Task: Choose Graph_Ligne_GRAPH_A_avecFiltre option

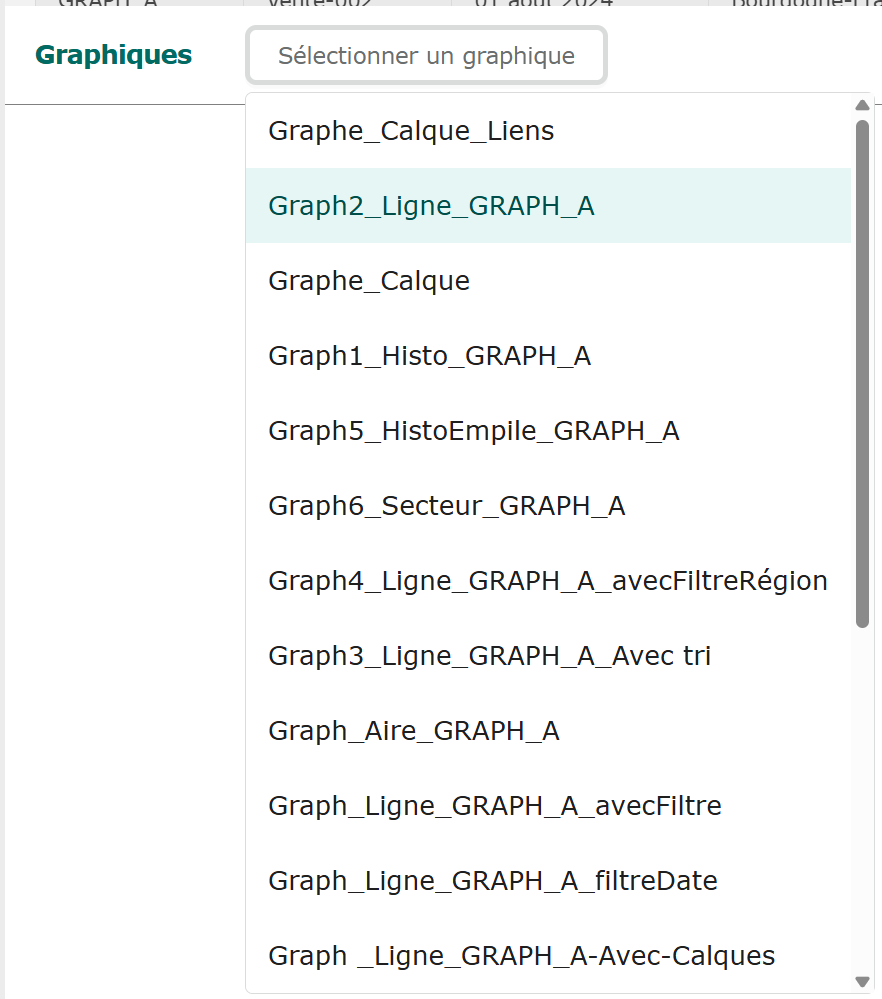Action: pos(494,806)
